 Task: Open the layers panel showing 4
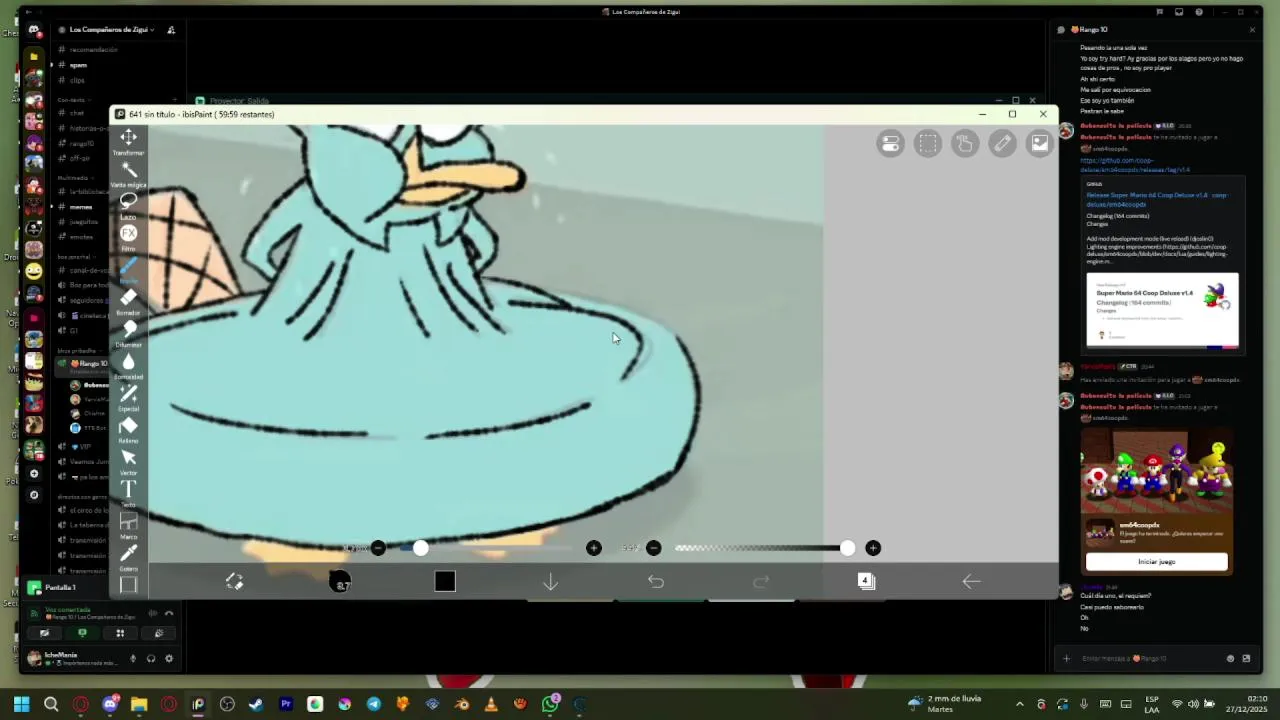(x=866, y=581)
